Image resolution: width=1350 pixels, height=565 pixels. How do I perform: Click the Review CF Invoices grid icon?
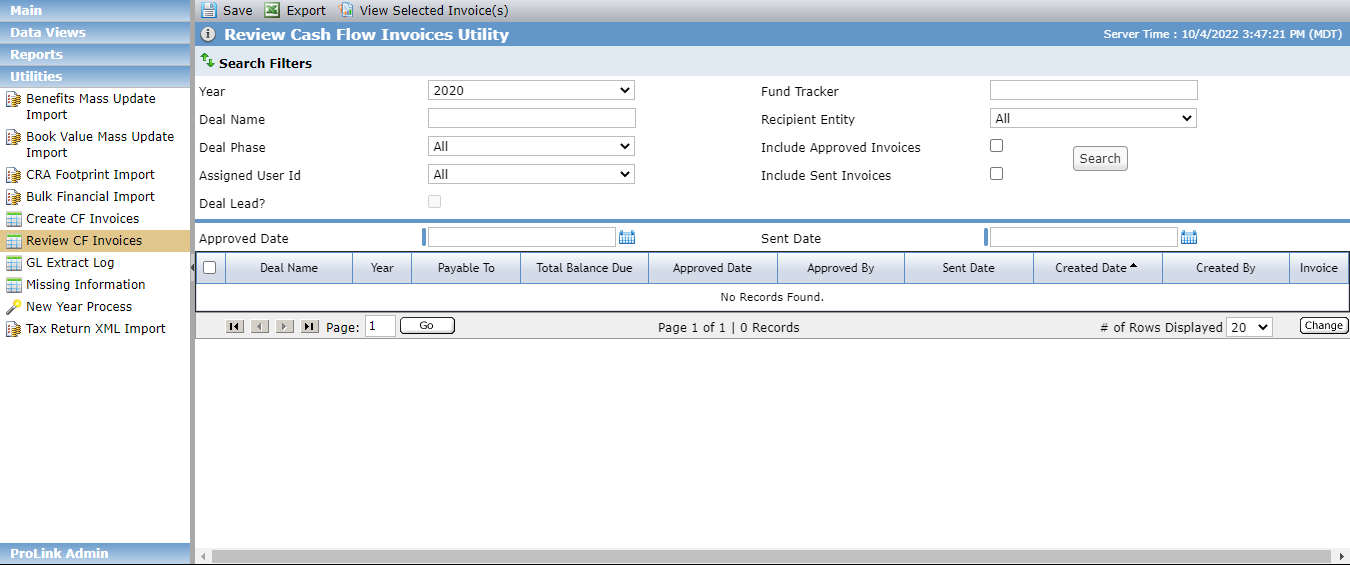click(14, 241)
